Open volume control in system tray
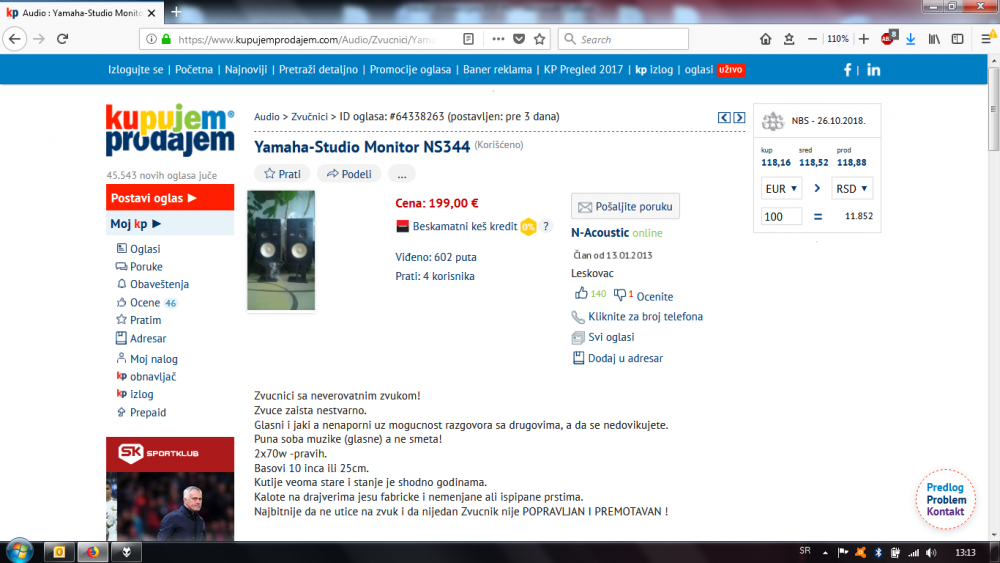Viewport: 1000px width, 563px height. tap(931, 553)
